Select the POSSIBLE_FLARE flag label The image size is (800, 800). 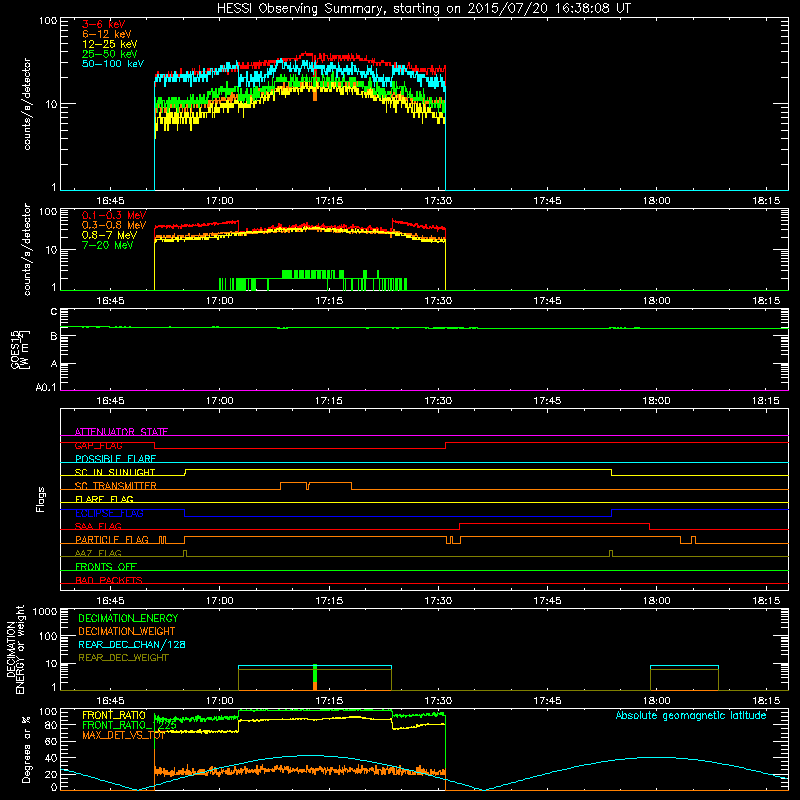coord(115,459)
